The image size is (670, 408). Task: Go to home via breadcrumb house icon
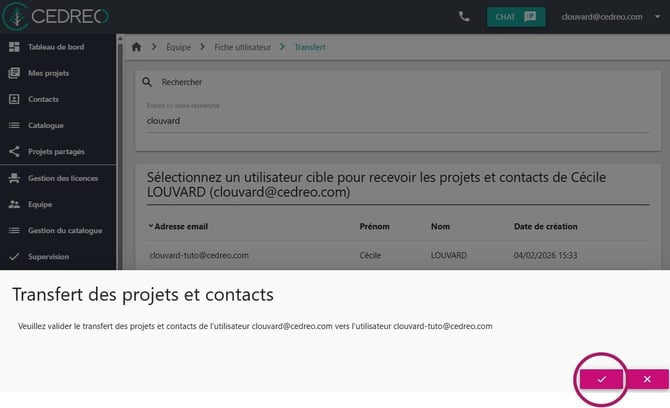[x=136, y=47]
